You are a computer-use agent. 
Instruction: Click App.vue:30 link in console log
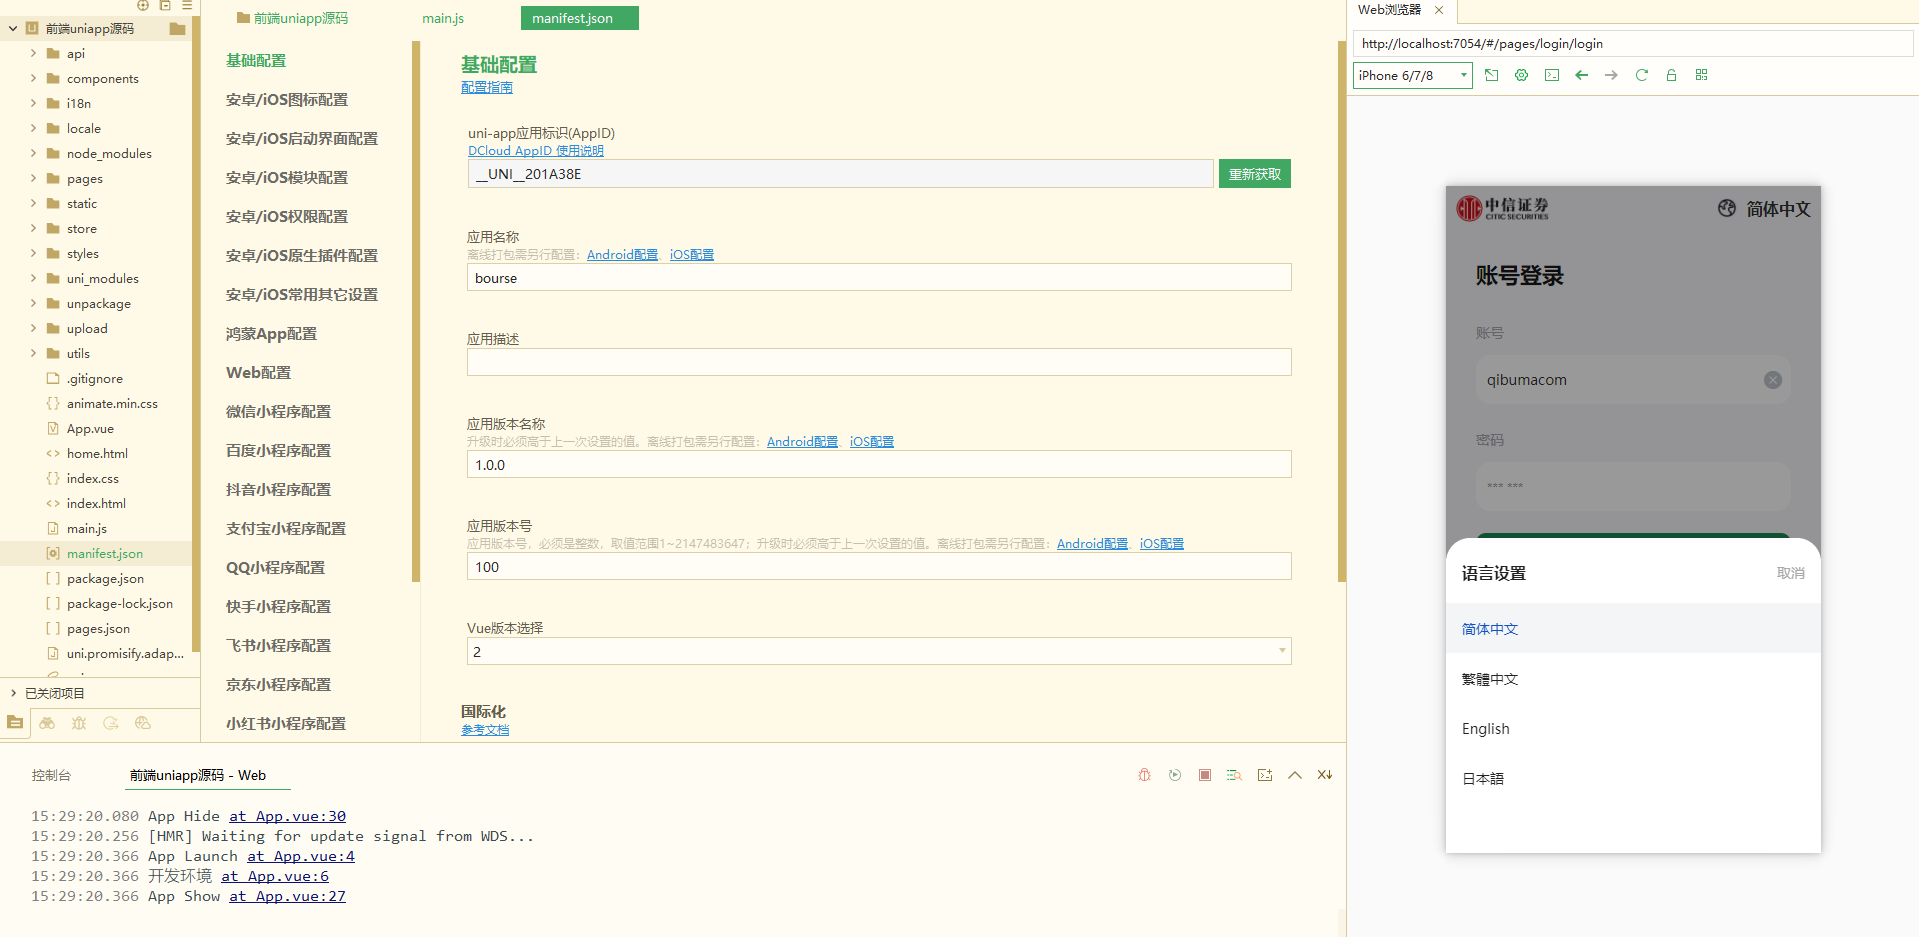click(288, 816)
